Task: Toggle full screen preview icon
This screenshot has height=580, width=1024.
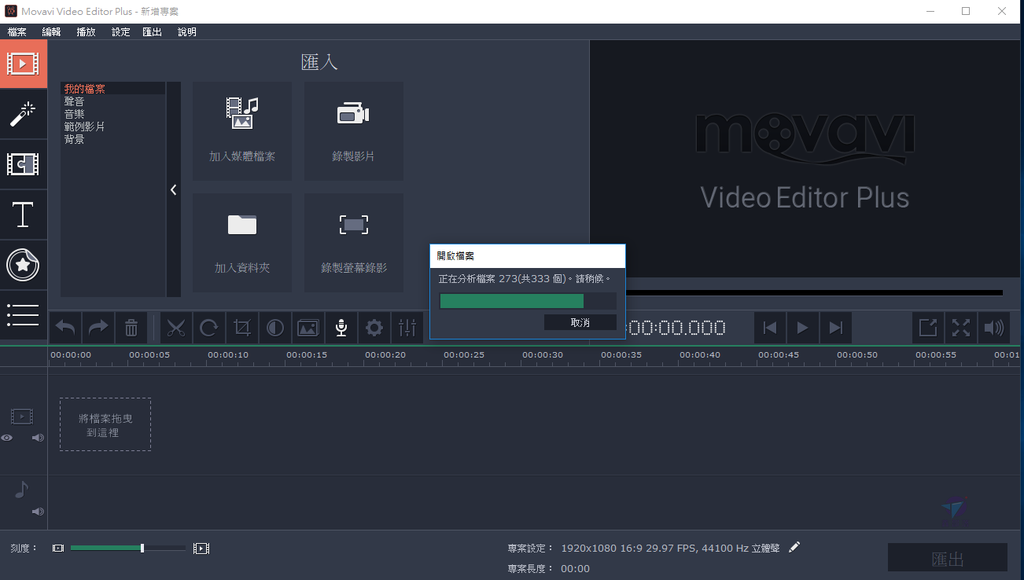Action: [x=961, y=328]
